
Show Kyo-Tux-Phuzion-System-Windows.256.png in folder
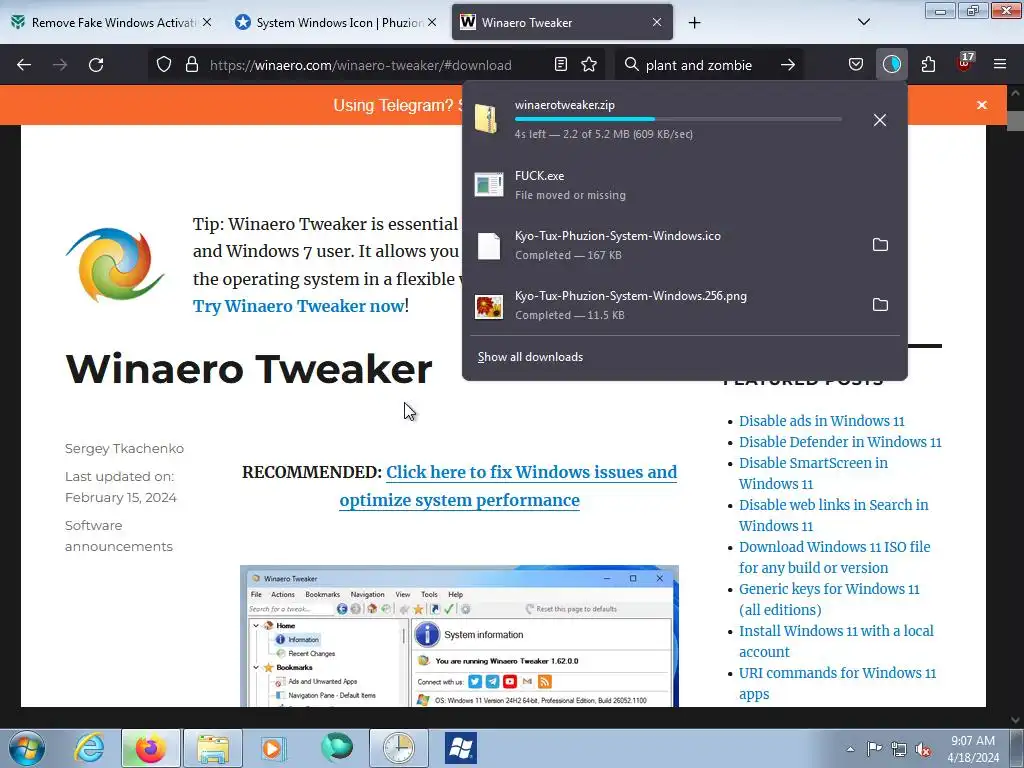pos(880,305)
